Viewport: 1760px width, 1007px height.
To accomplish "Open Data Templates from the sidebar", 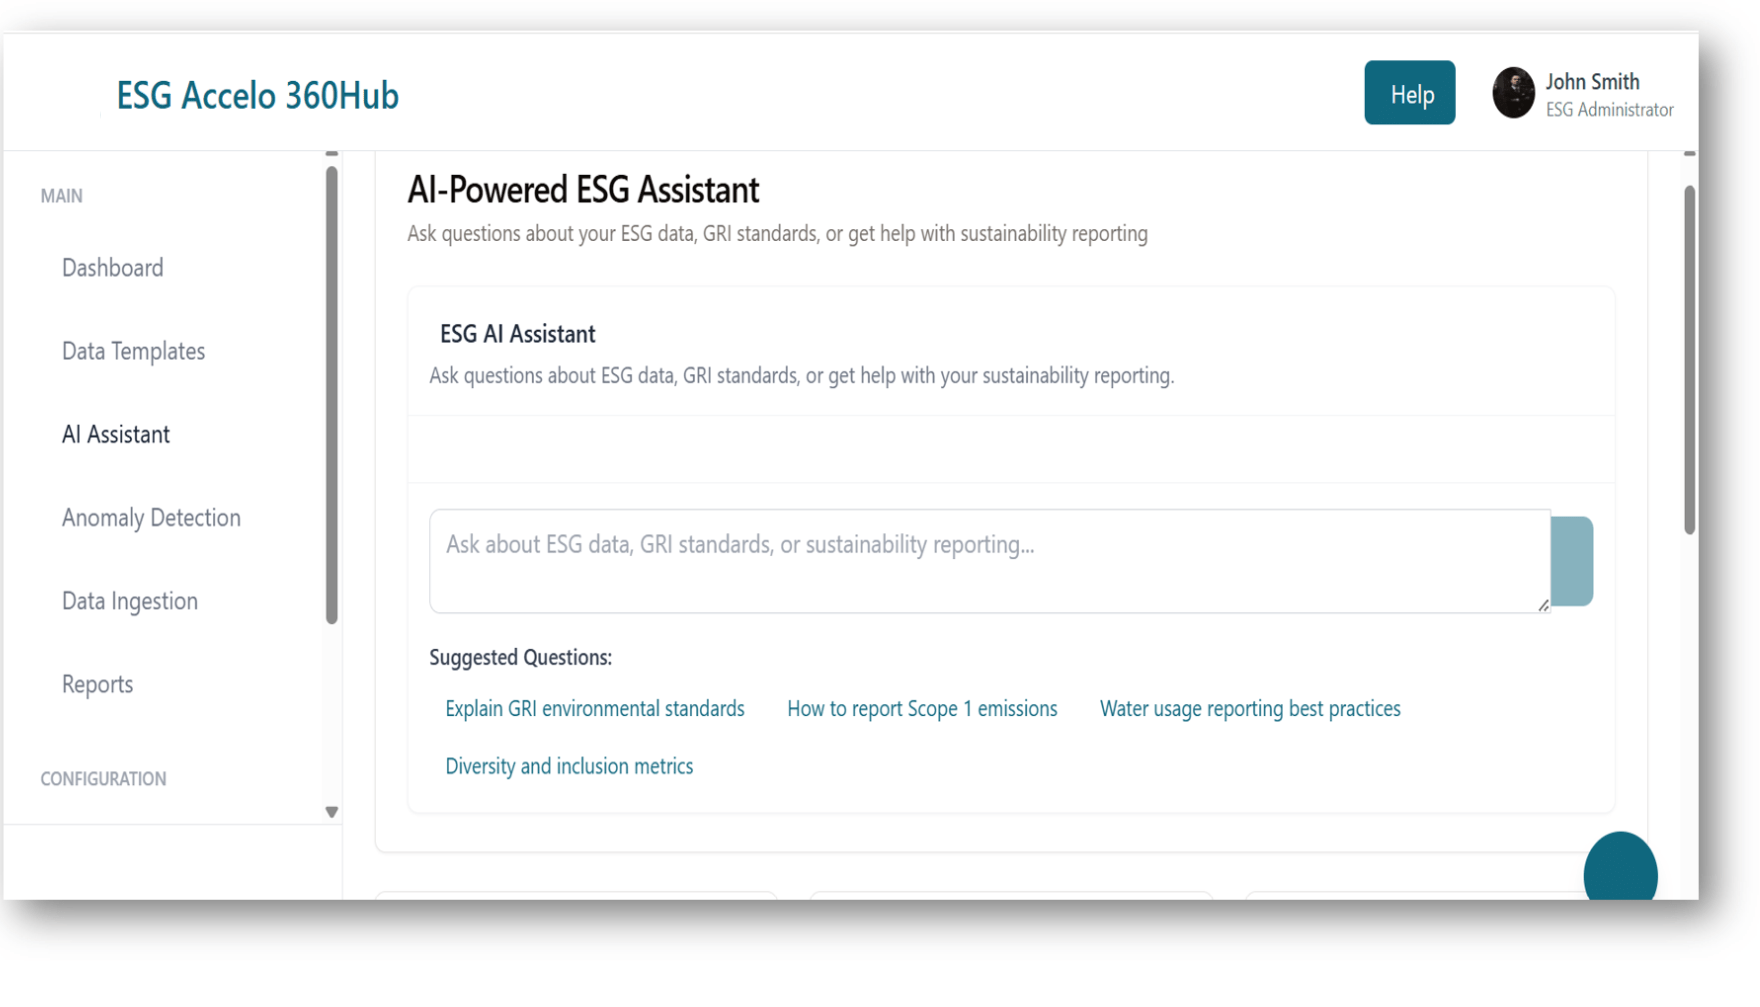I will click(x=133, y=351).
